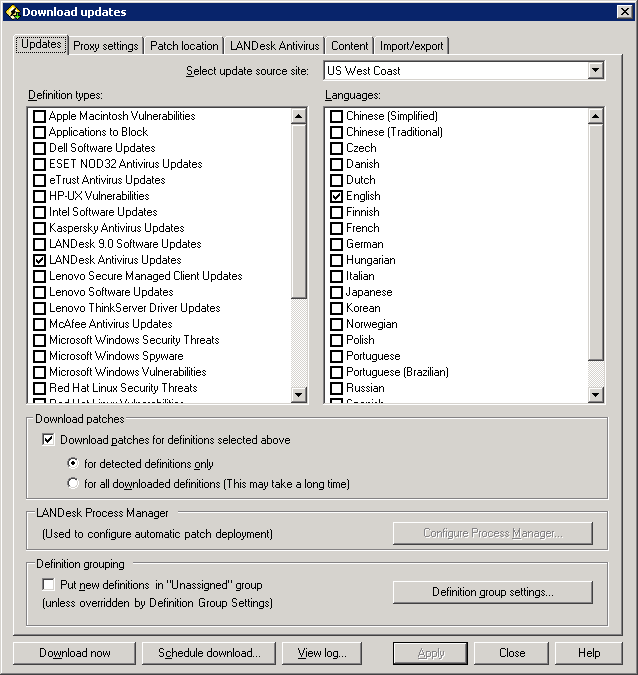Click the Close button at bottom

pos(511,653)
